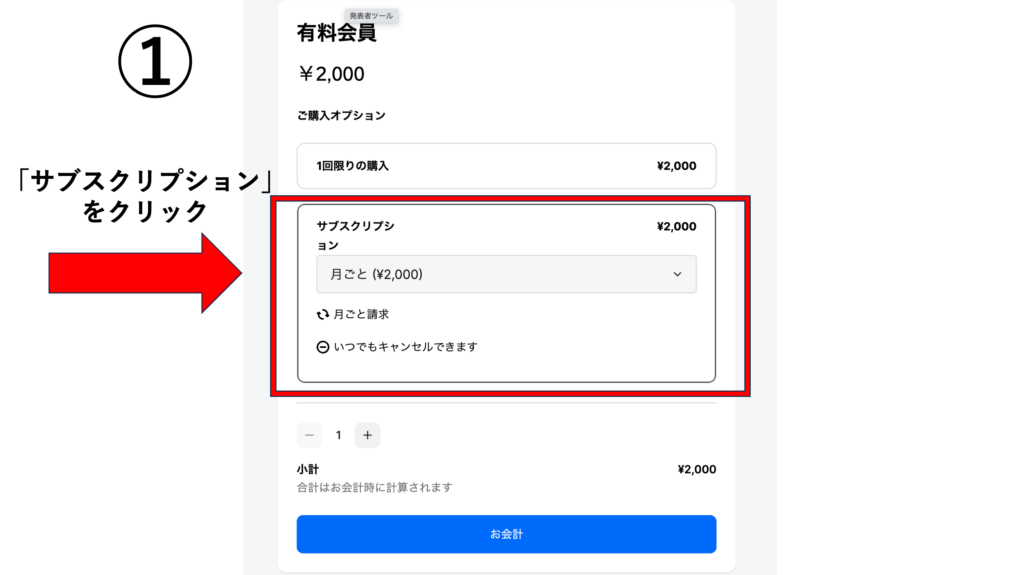1024x575 pixels.
Task: Click the 発表者ツール presenter tools label
Action: coord(372,16)
